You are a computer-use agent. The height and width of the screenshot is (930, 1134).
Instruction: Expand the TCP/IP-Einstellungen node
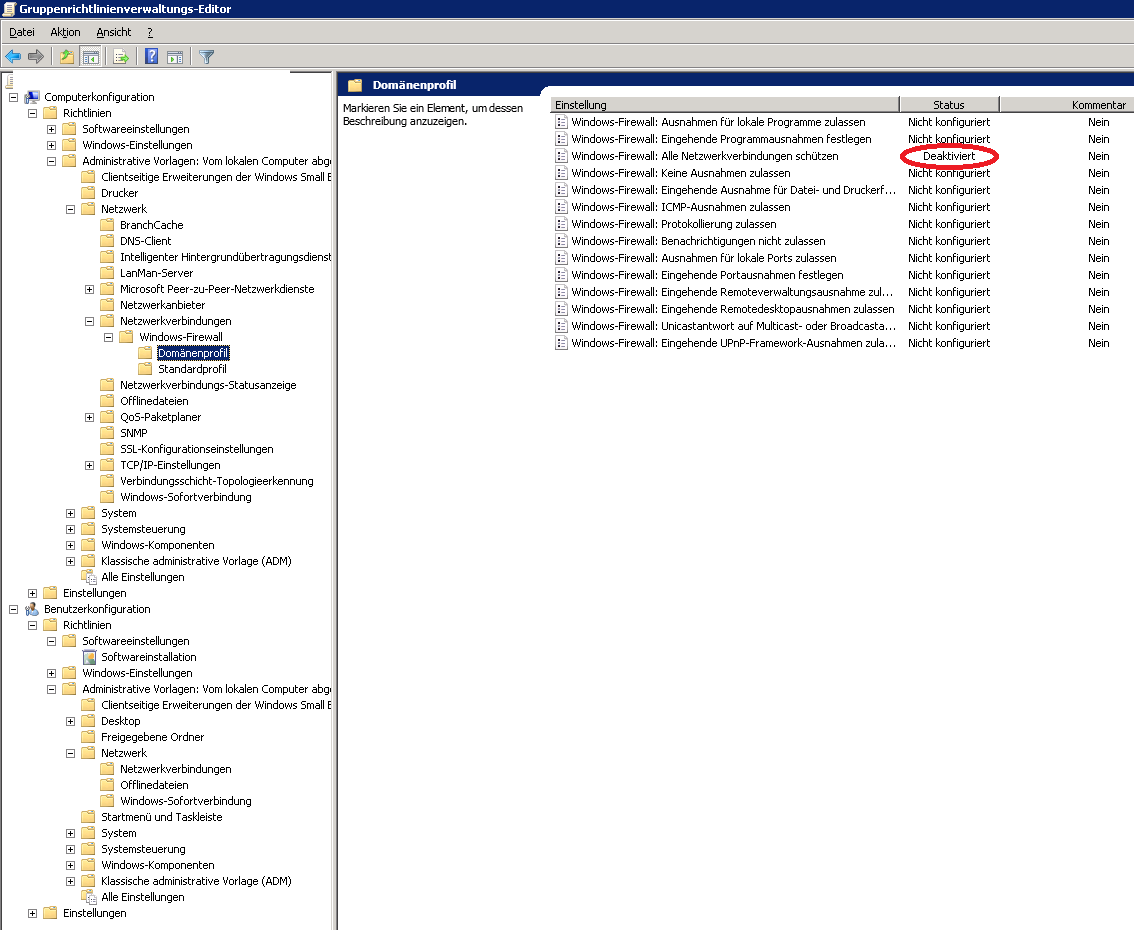tap(90, 466)
